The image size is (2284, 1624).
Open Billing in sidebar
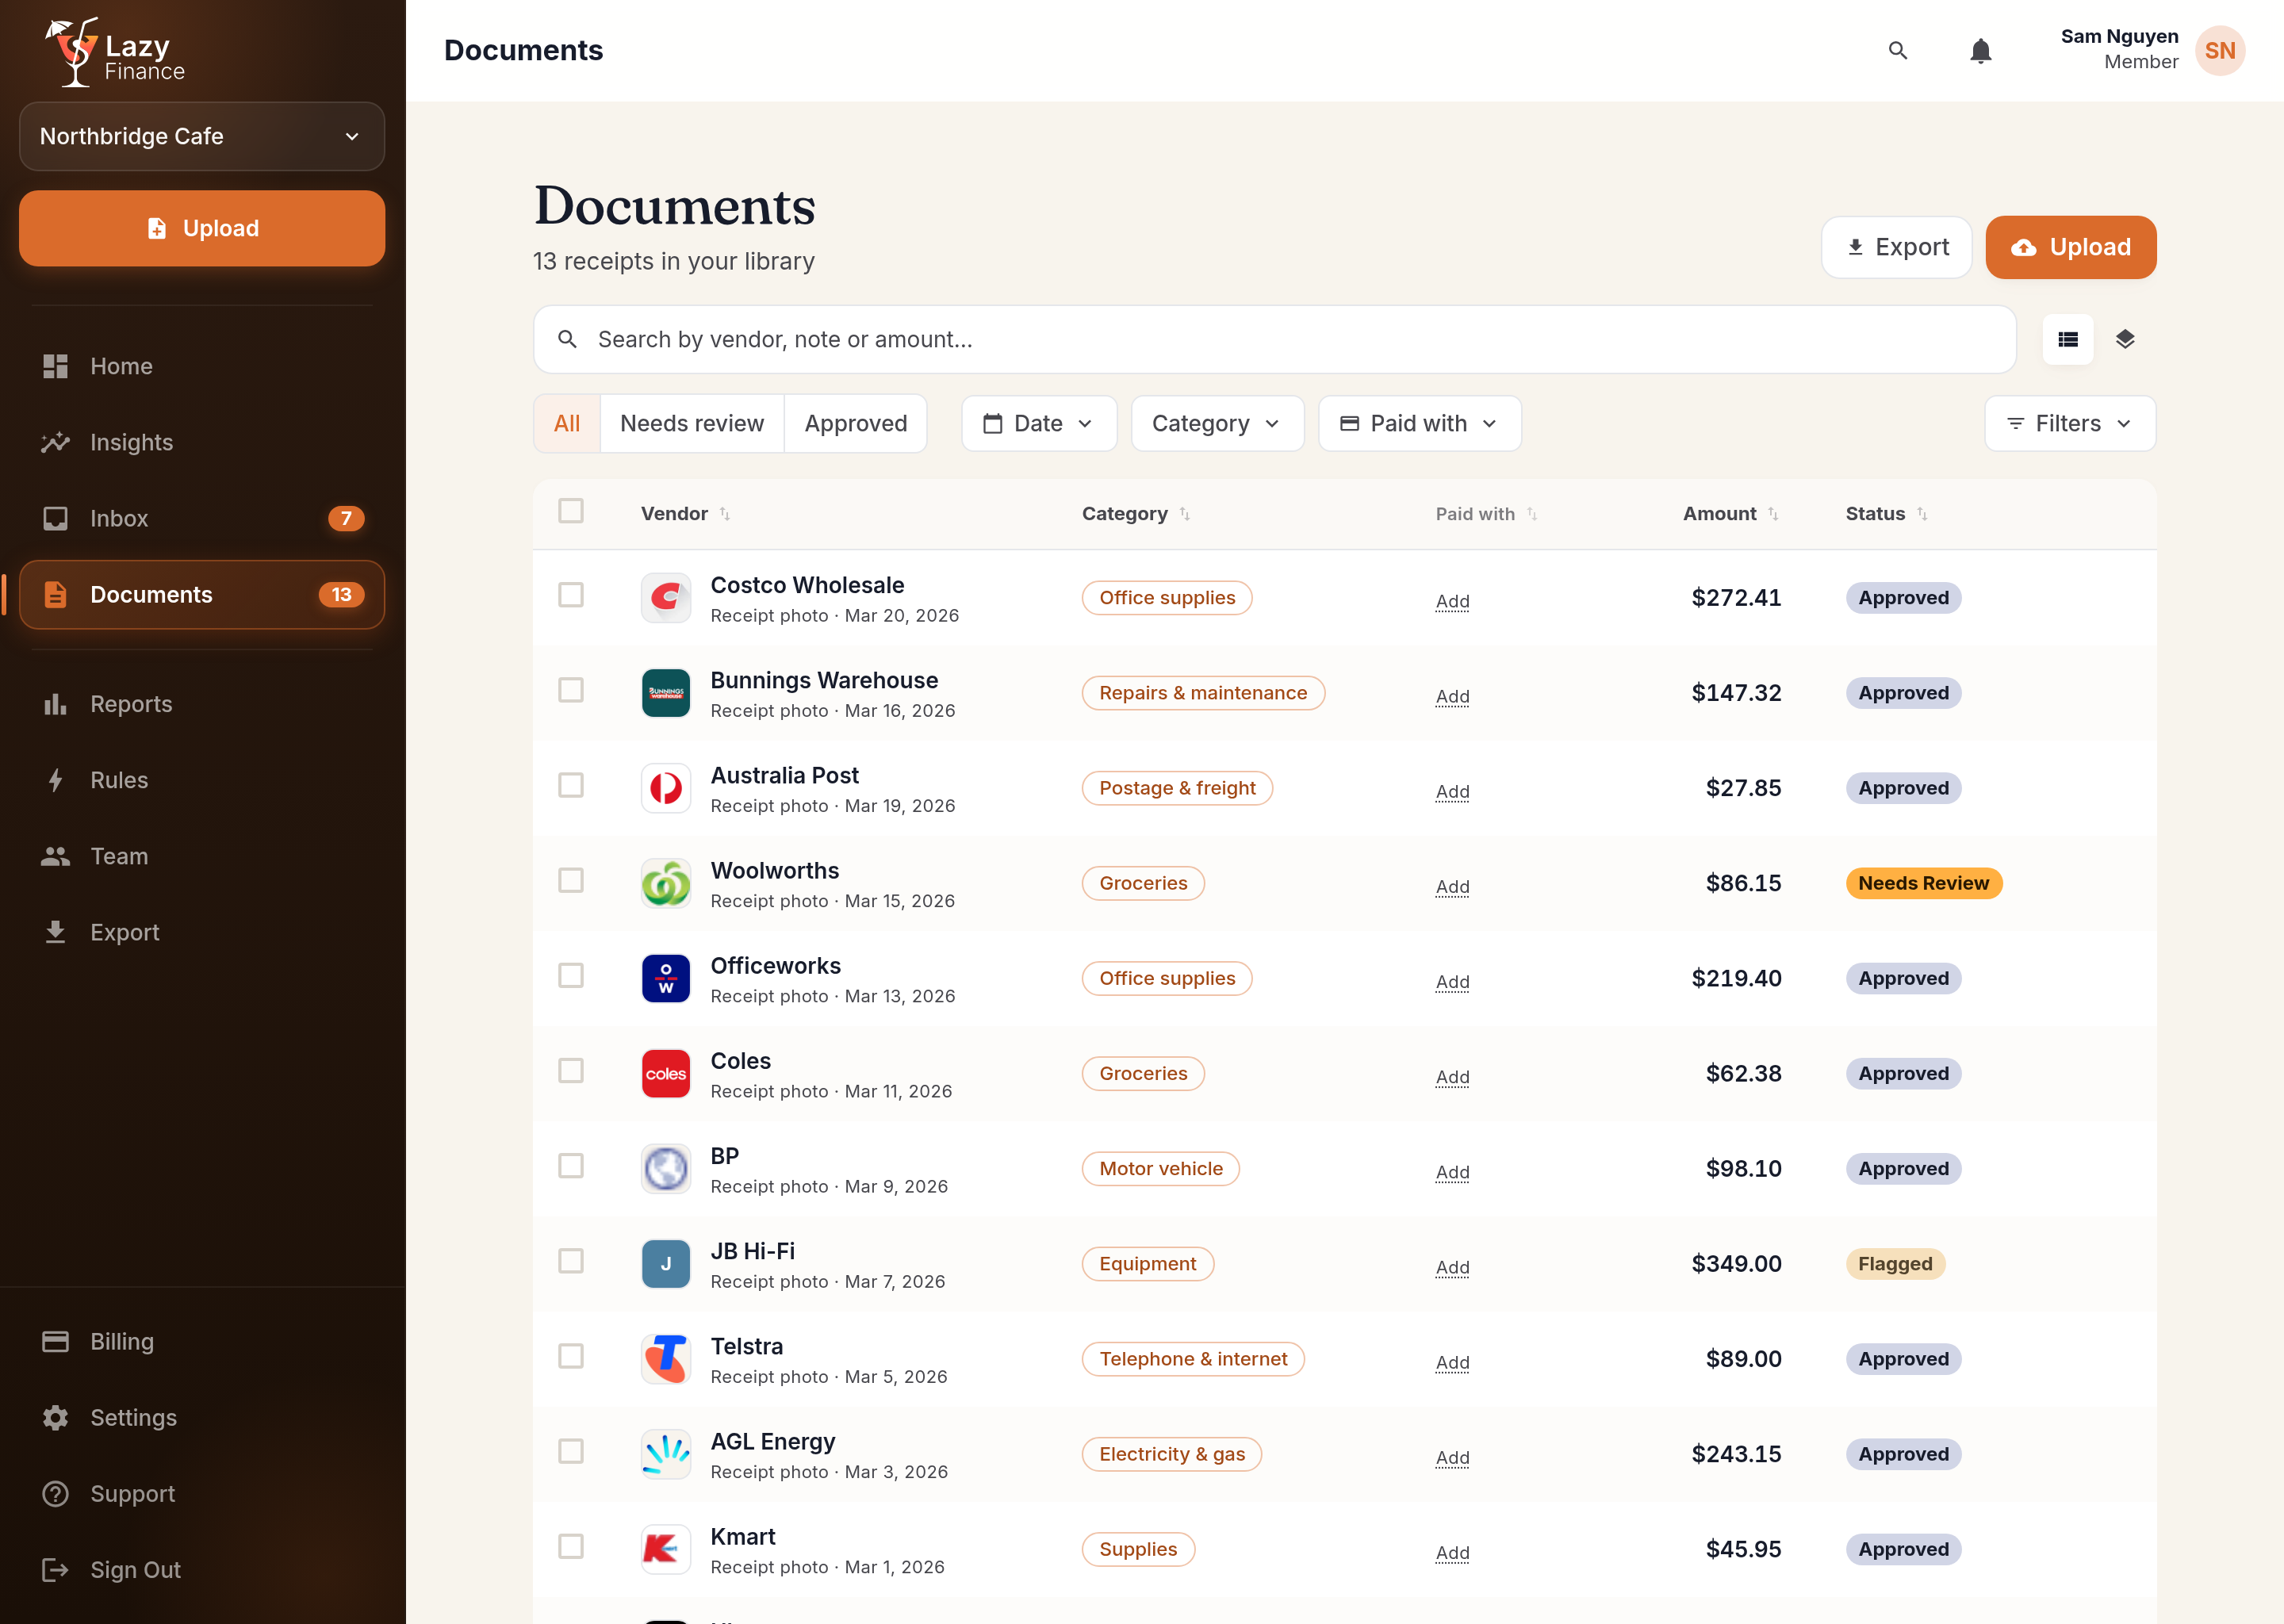tap(202, 1341)
